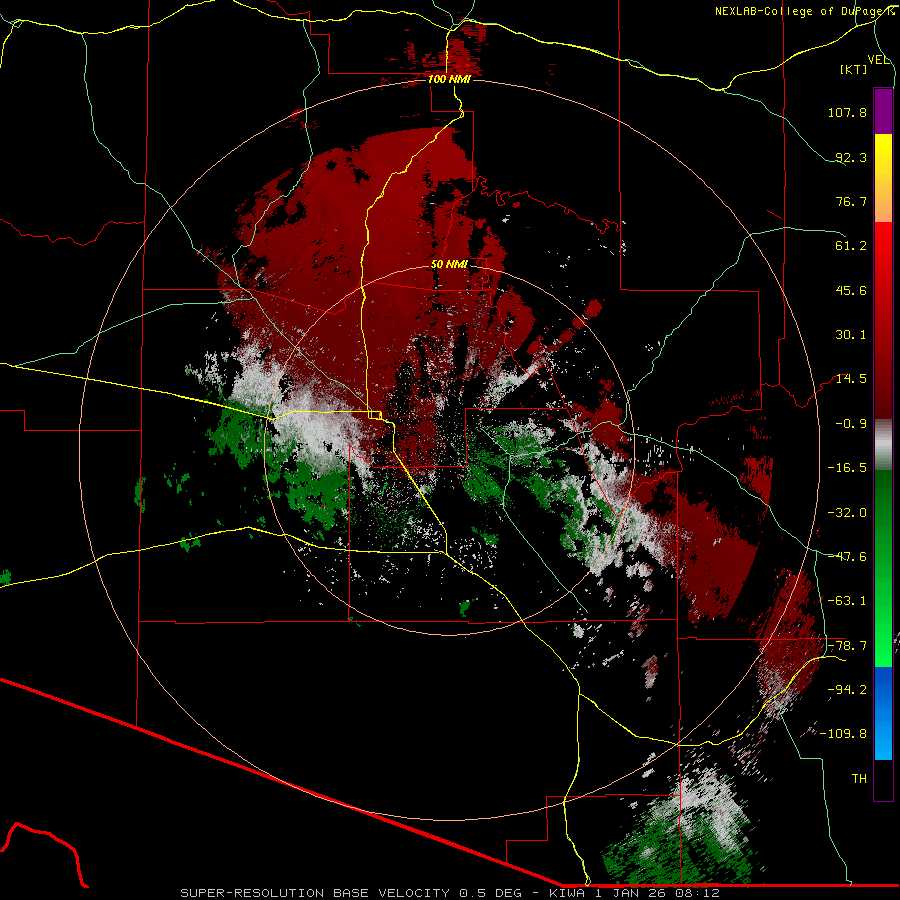The width and height of the screenshot is (900, 900).
Task: Click the 14.5 legend value
Action: coord(851,379)
